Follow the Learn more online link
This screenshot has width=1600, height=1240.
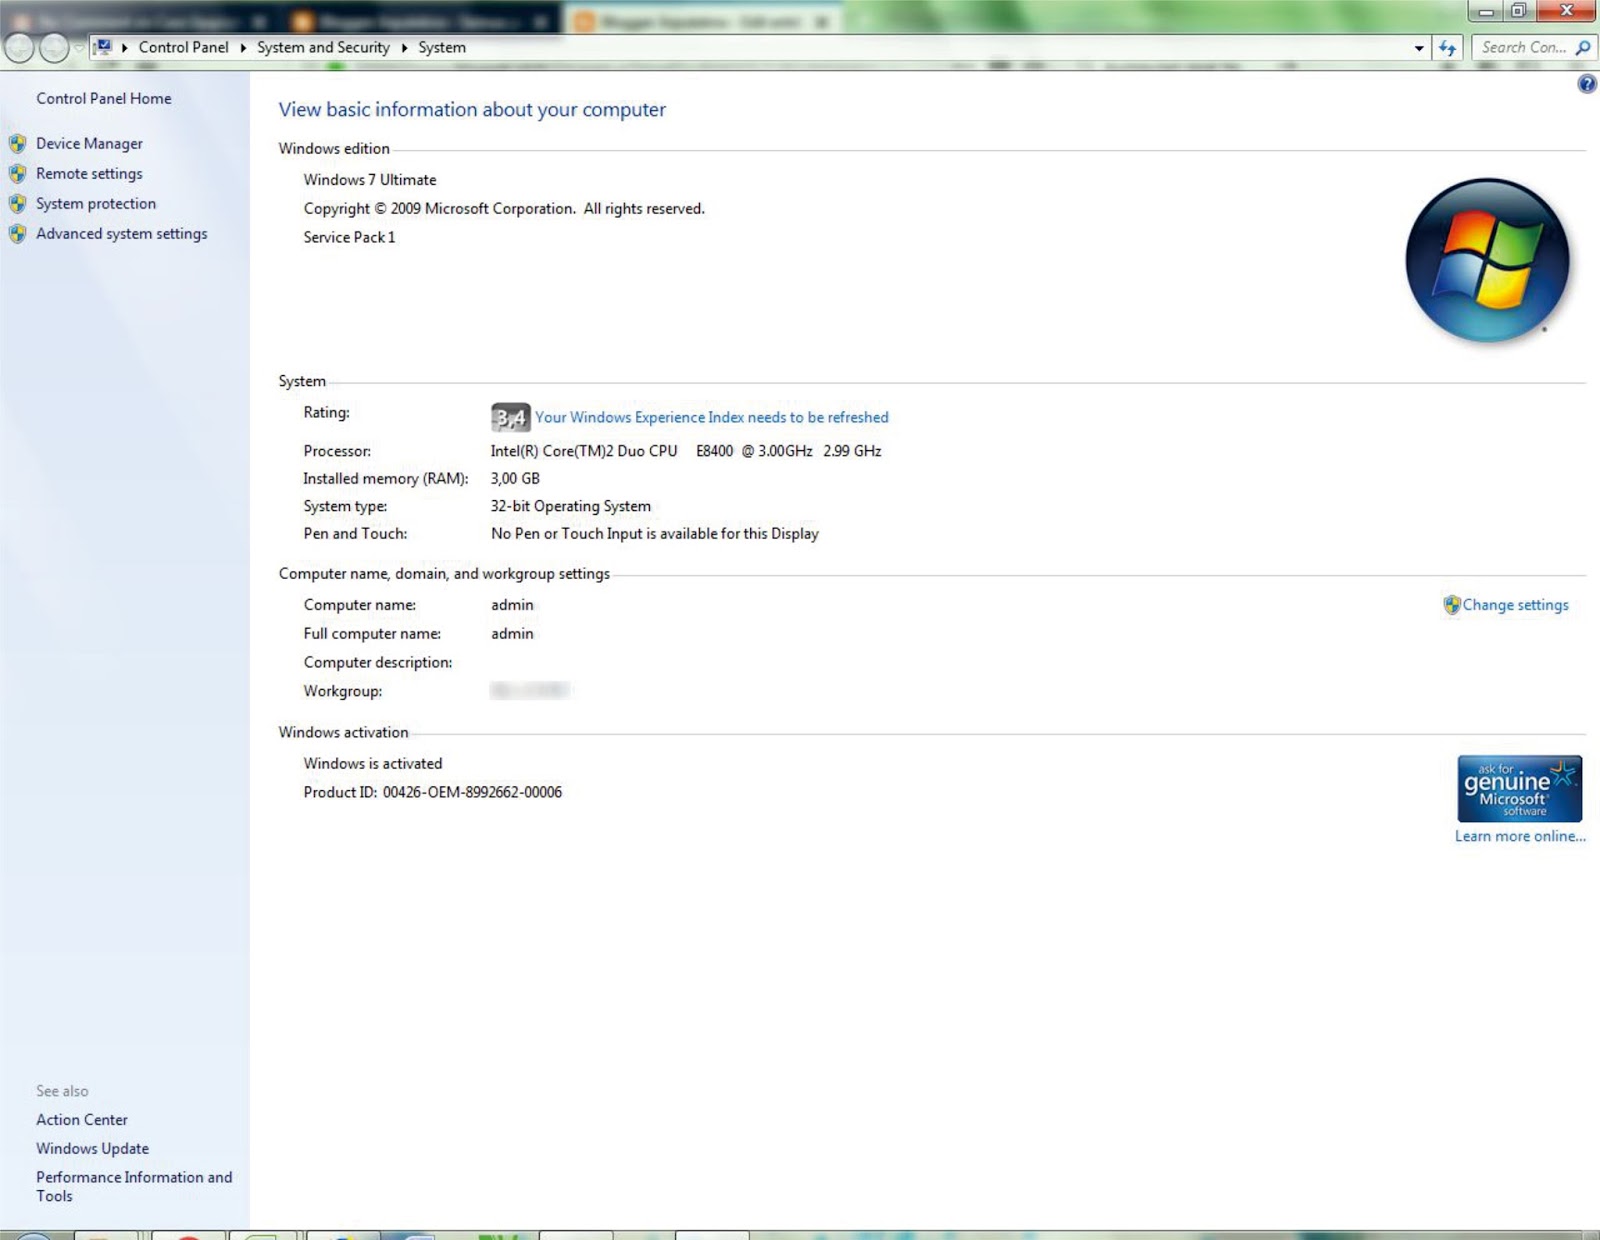click(1520, 836)
